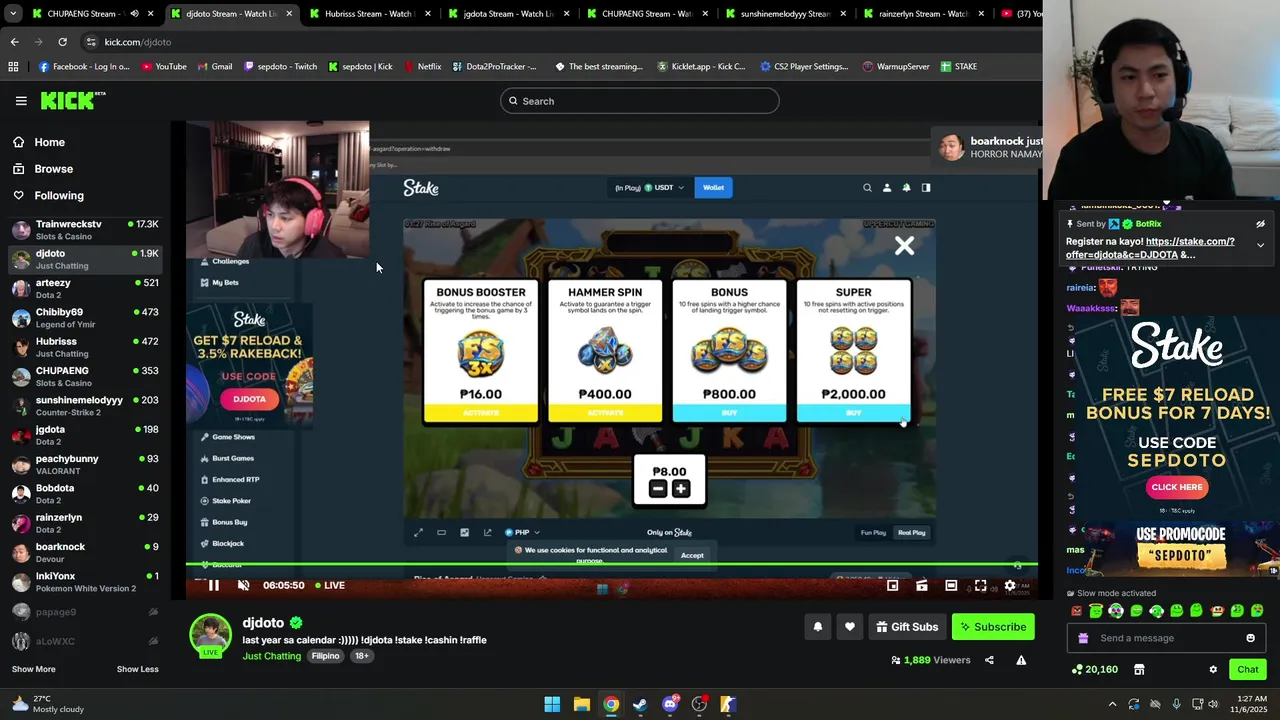The height and width of the screenshot is (720, 1280).
Task: Click the kick.com/djdoto address bar
Action: coord(560,42)
